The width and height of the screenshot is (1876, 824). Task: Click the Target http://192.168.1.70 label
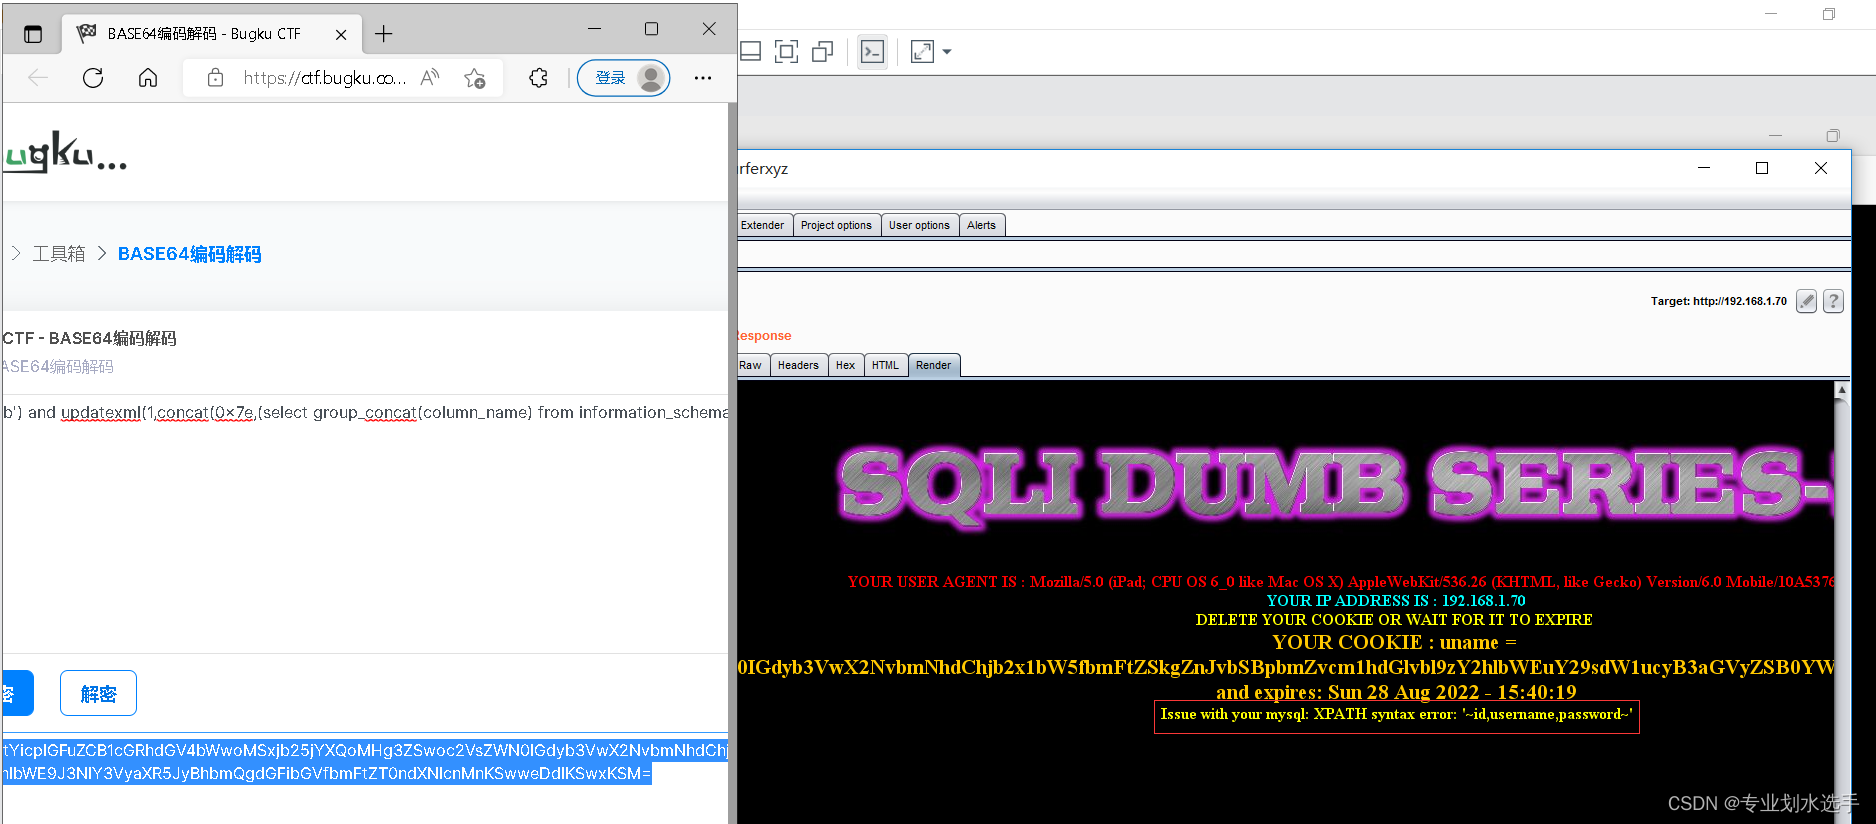tap(1718, 301)
